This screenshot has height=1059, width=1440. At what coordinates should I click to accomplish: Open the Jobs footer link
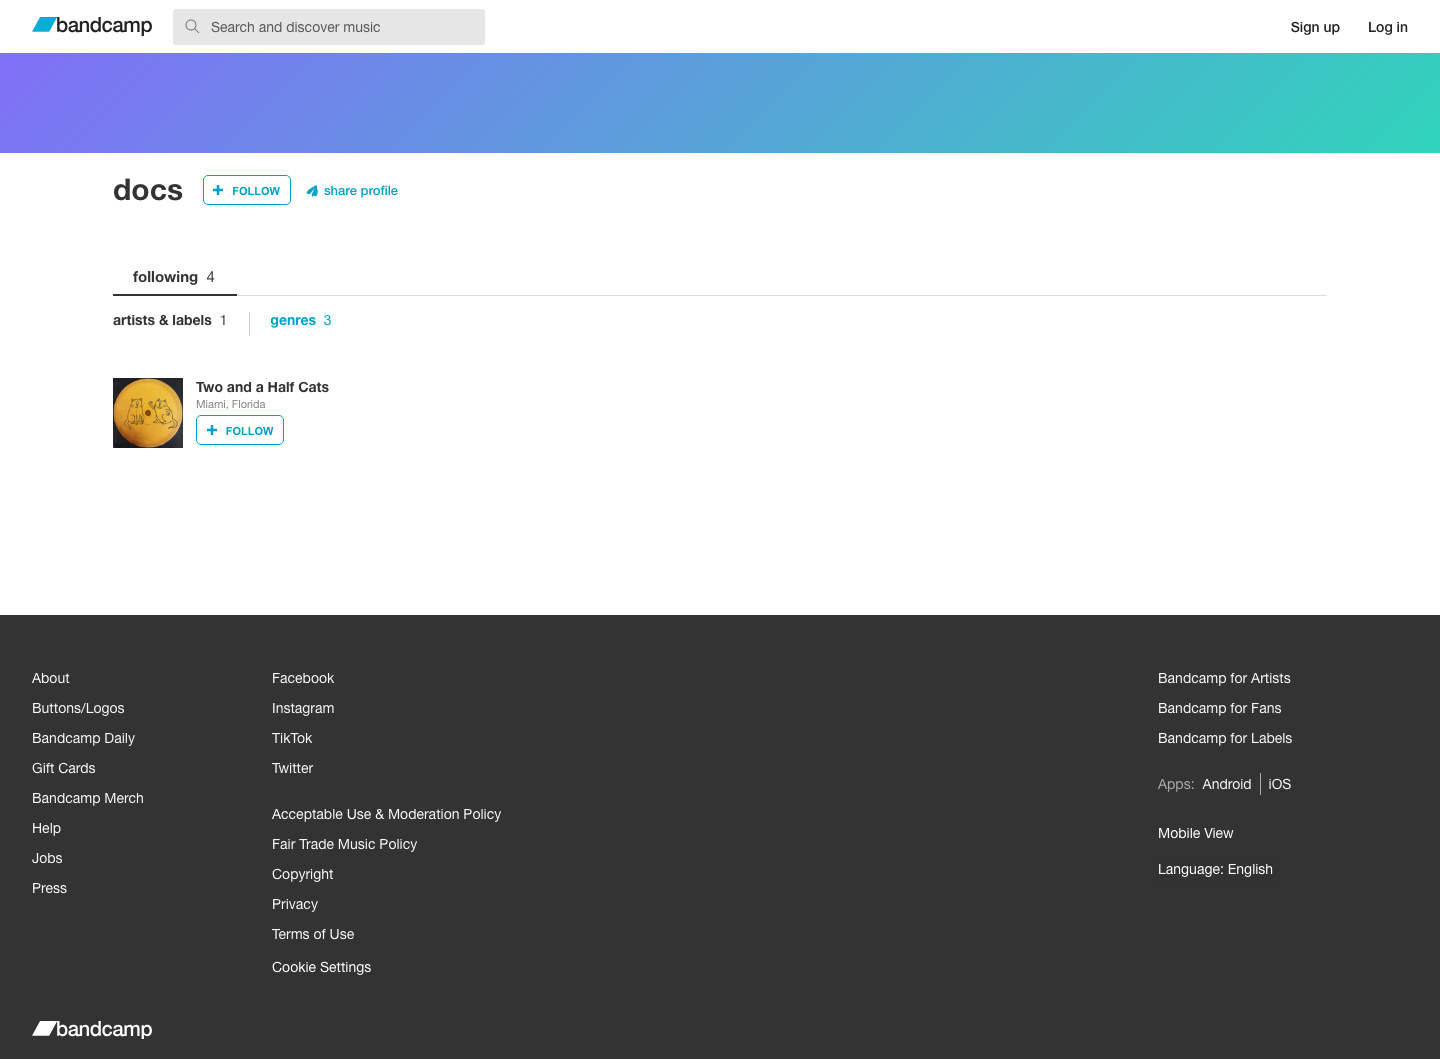pyautogui.click(x=47, y=858)
